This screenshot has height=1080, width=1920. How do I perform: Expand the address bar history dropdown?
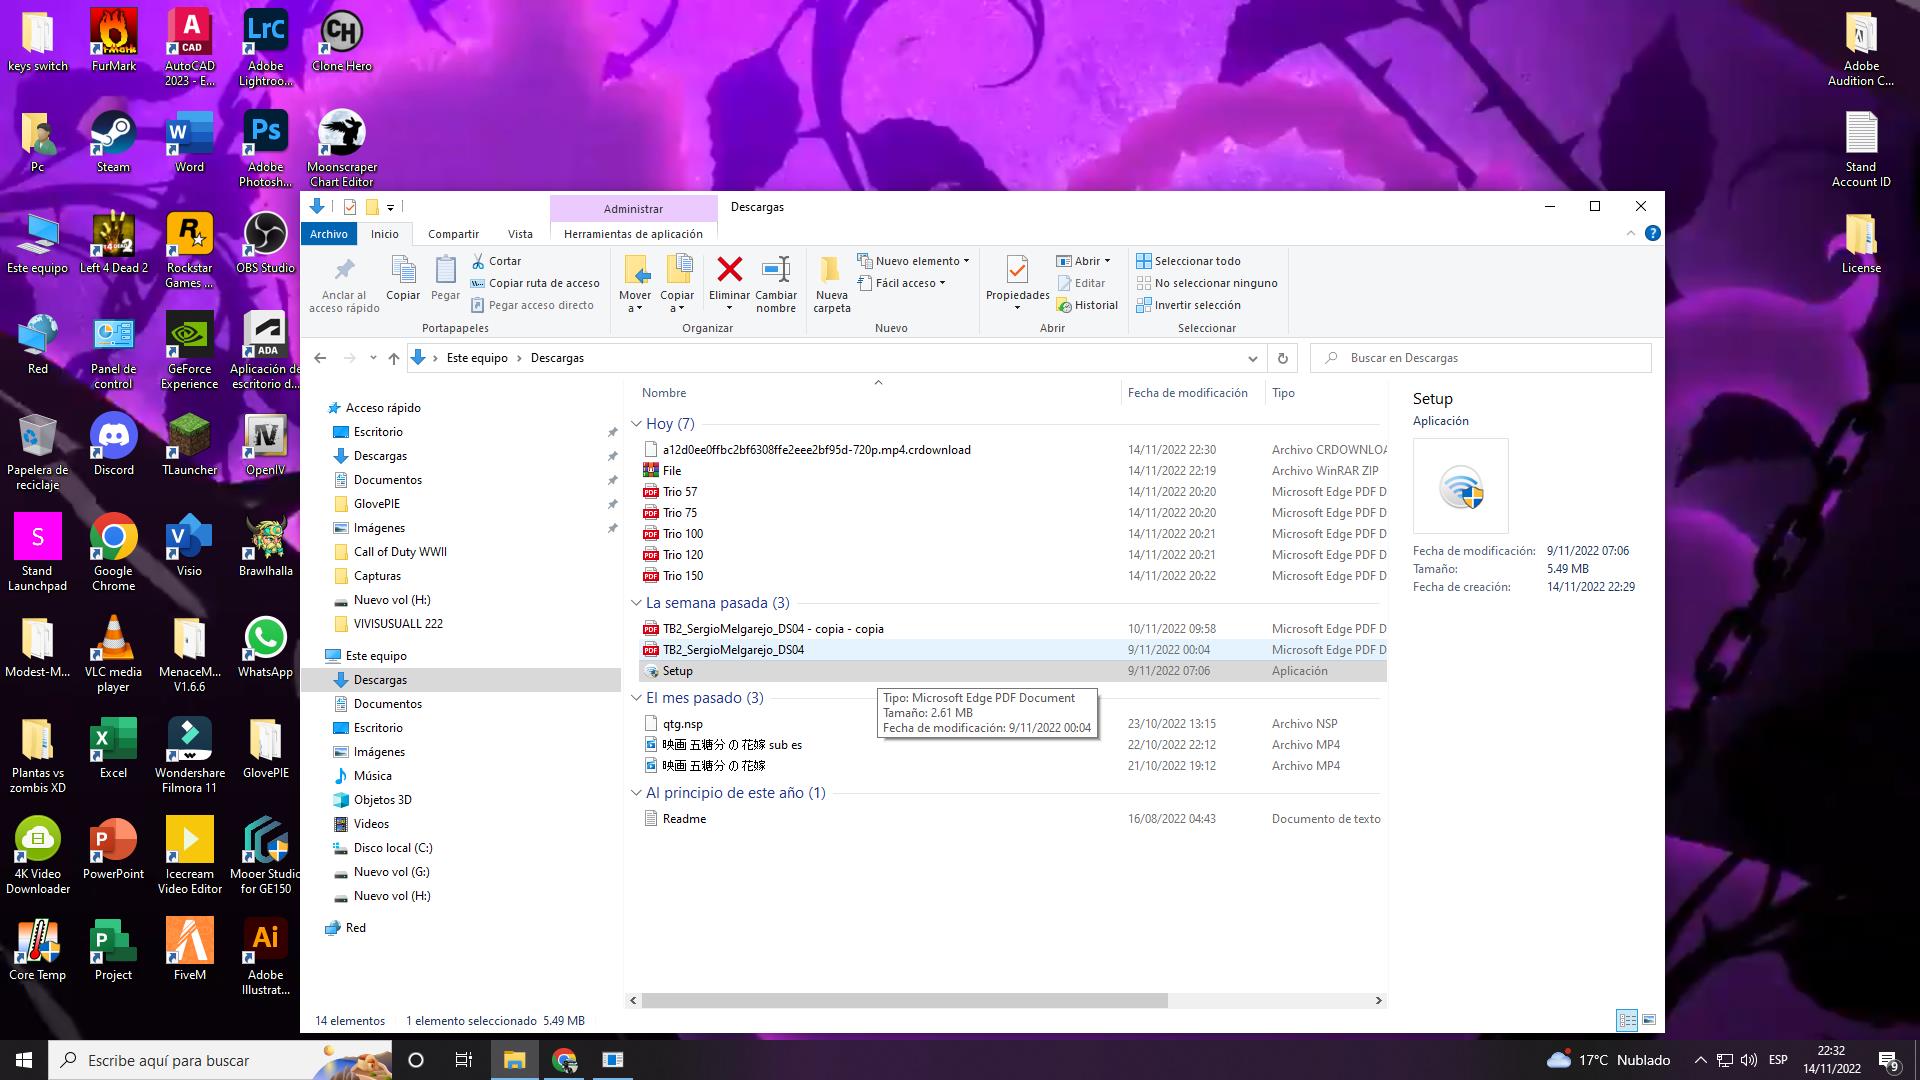[1252, 358]
